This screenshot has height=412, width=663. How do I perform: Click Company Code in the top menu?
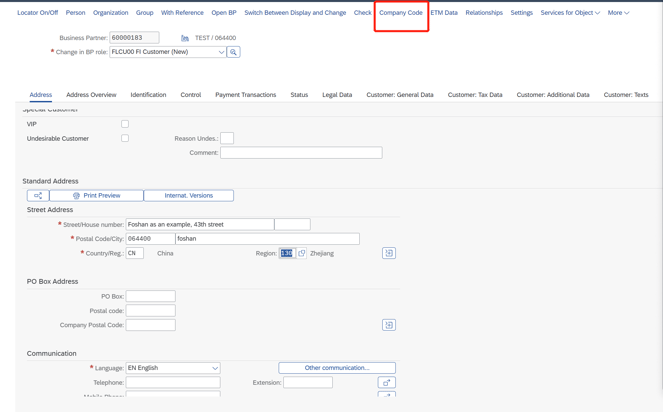pos(400,13)
